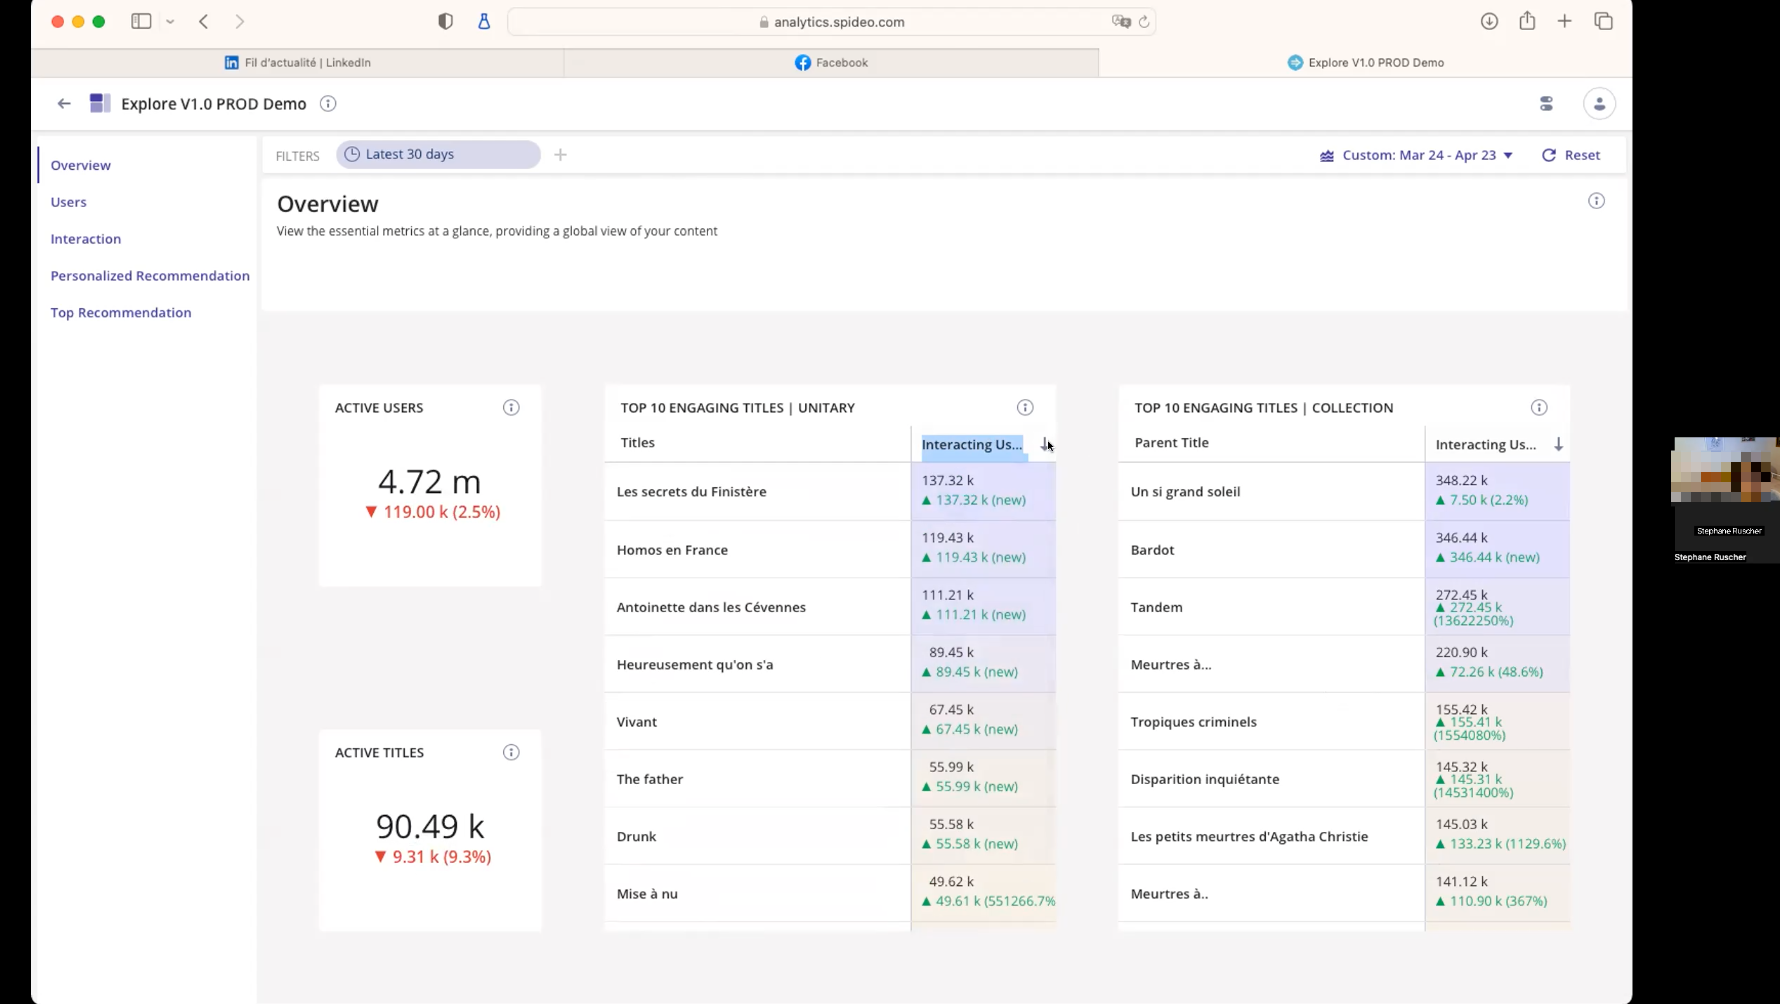Image resolution: width=1780 pixels, height=1004 pixels.
Task: Open Personalized Recommendation sidebar item
Action: (150, 276)
